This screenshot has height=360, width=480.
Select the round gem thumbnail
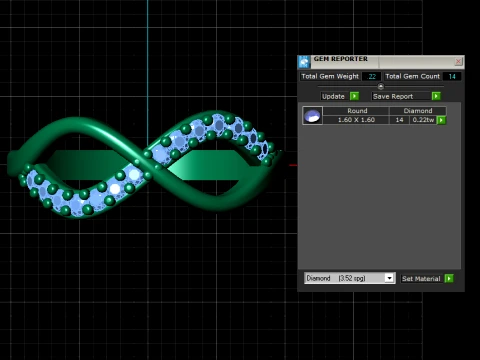coord(312,116)
